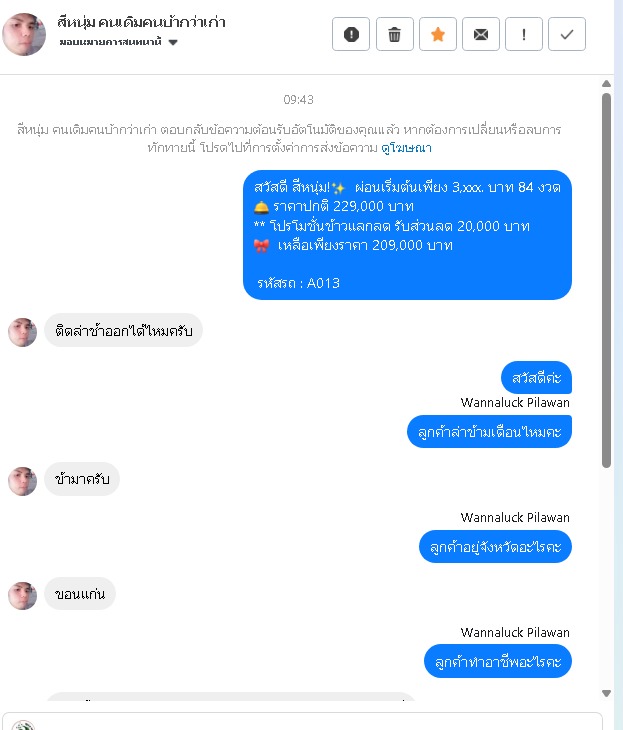Click the chat scrollbar thumb
This screenshot has height=730, width=623.
606,280
